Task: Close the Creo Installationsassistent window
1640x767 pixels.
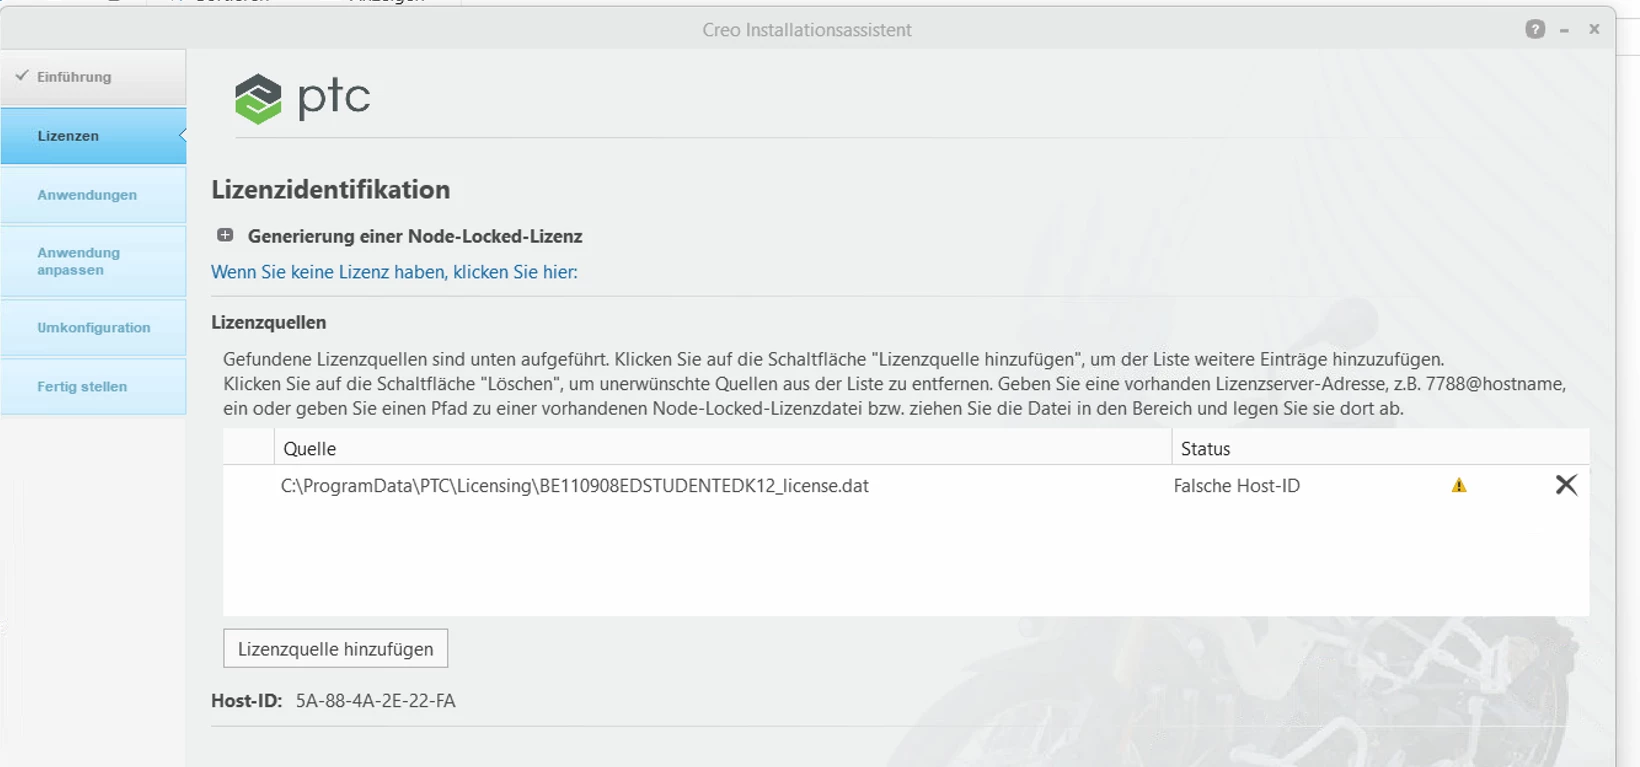Action: pos(1594,29)
